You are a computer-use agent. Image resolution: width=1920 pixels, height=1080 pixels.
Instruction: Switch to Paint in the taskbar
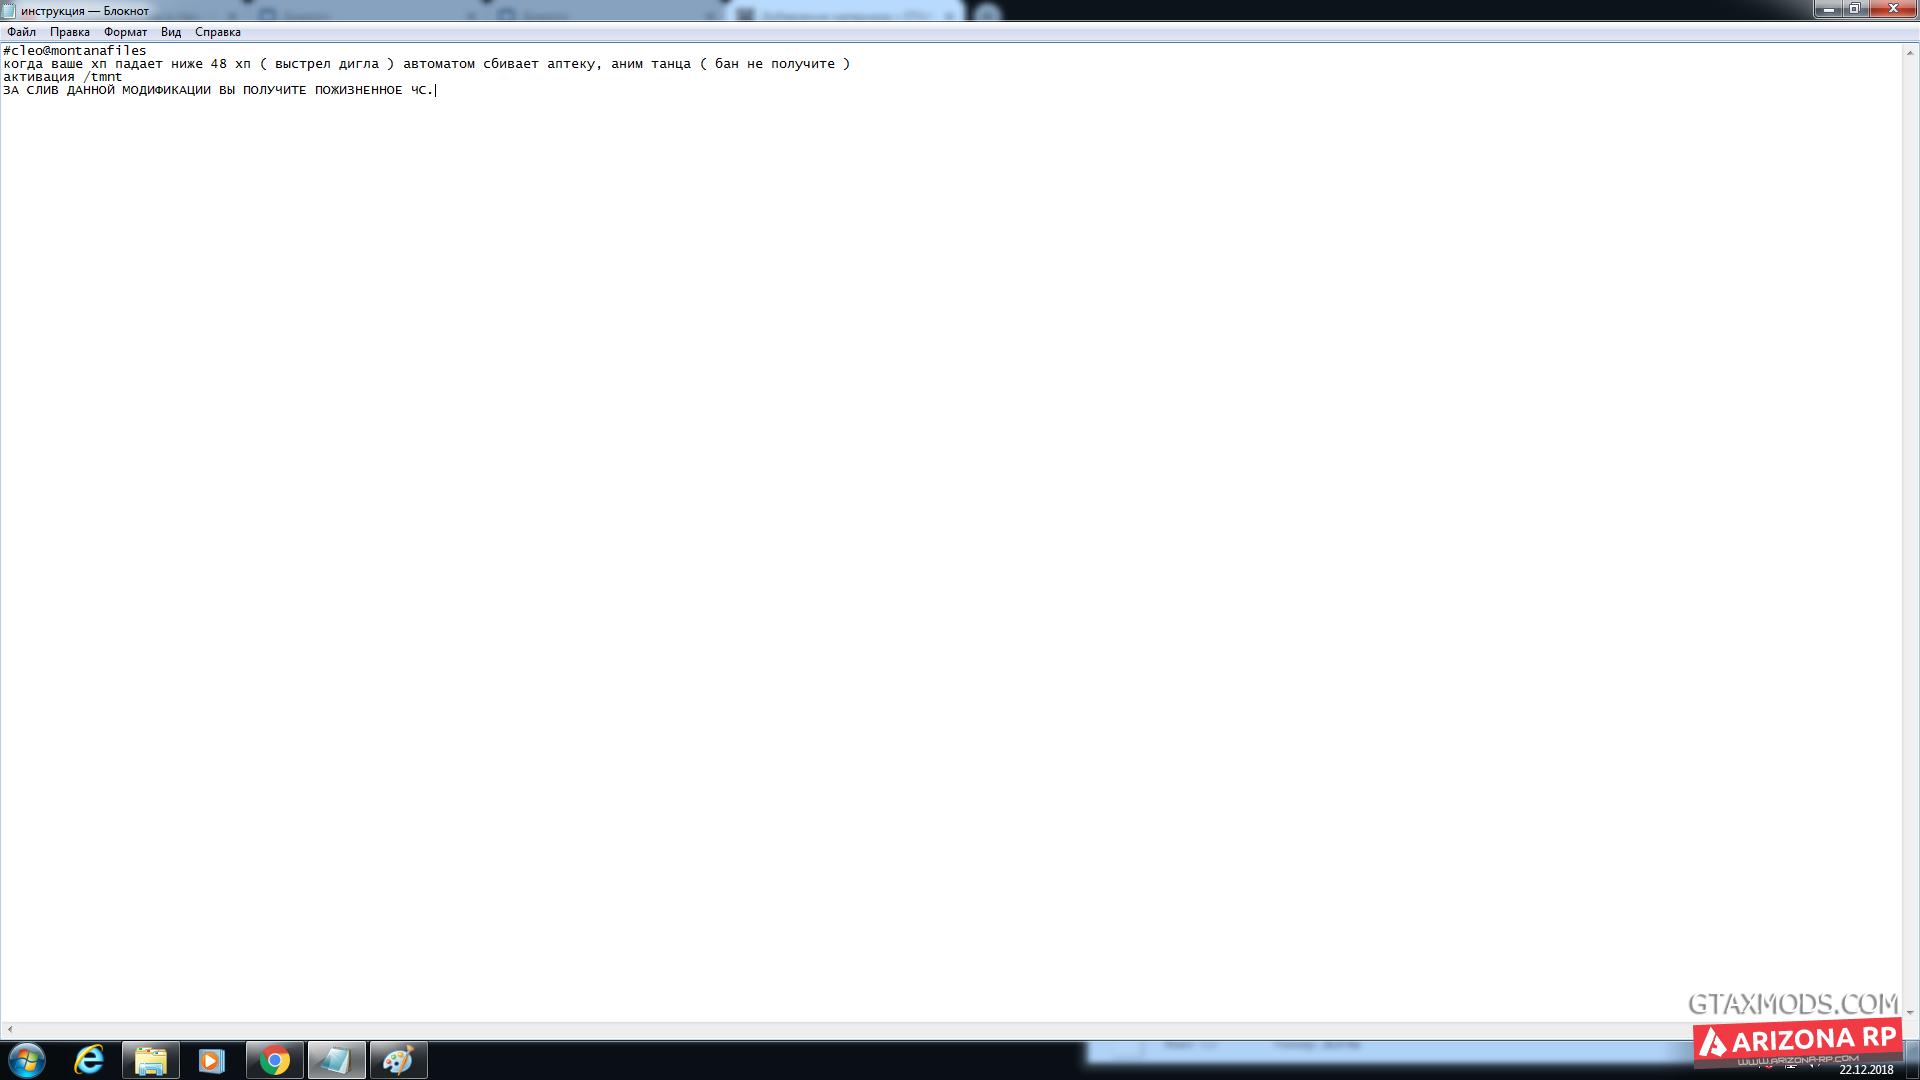tap(398, 1060)
